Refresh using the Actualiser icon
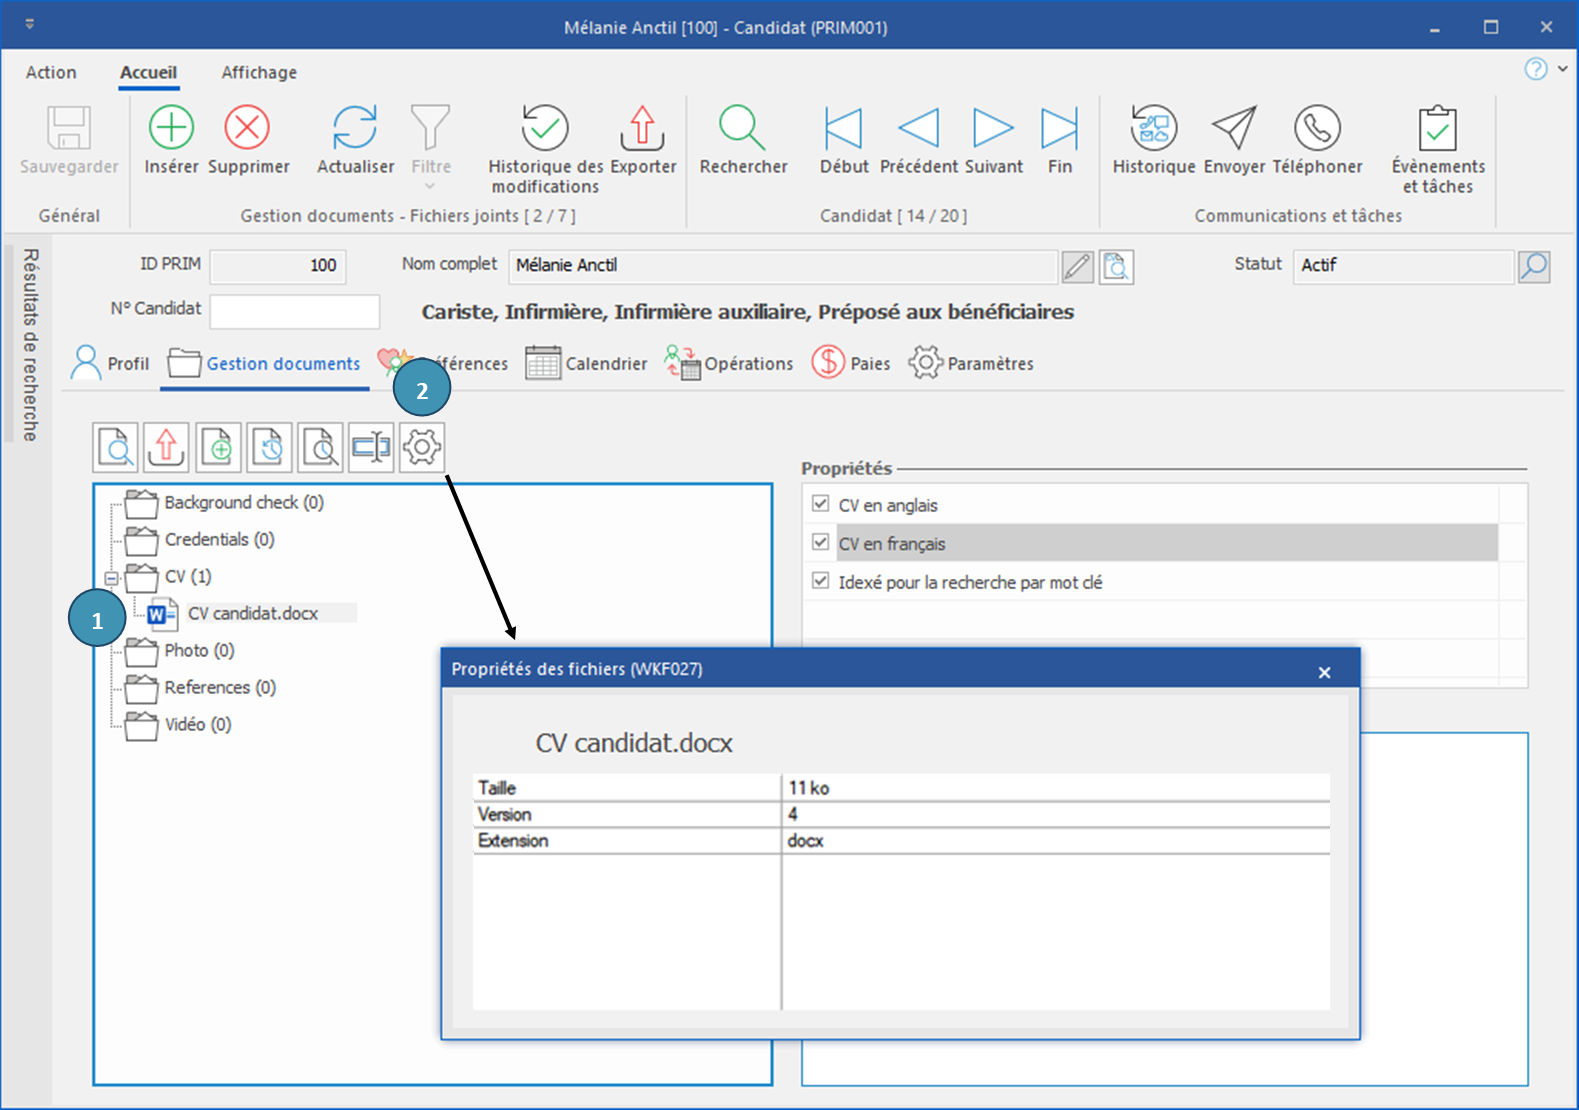1579x1110 pixels. click(x=355, y=128)
